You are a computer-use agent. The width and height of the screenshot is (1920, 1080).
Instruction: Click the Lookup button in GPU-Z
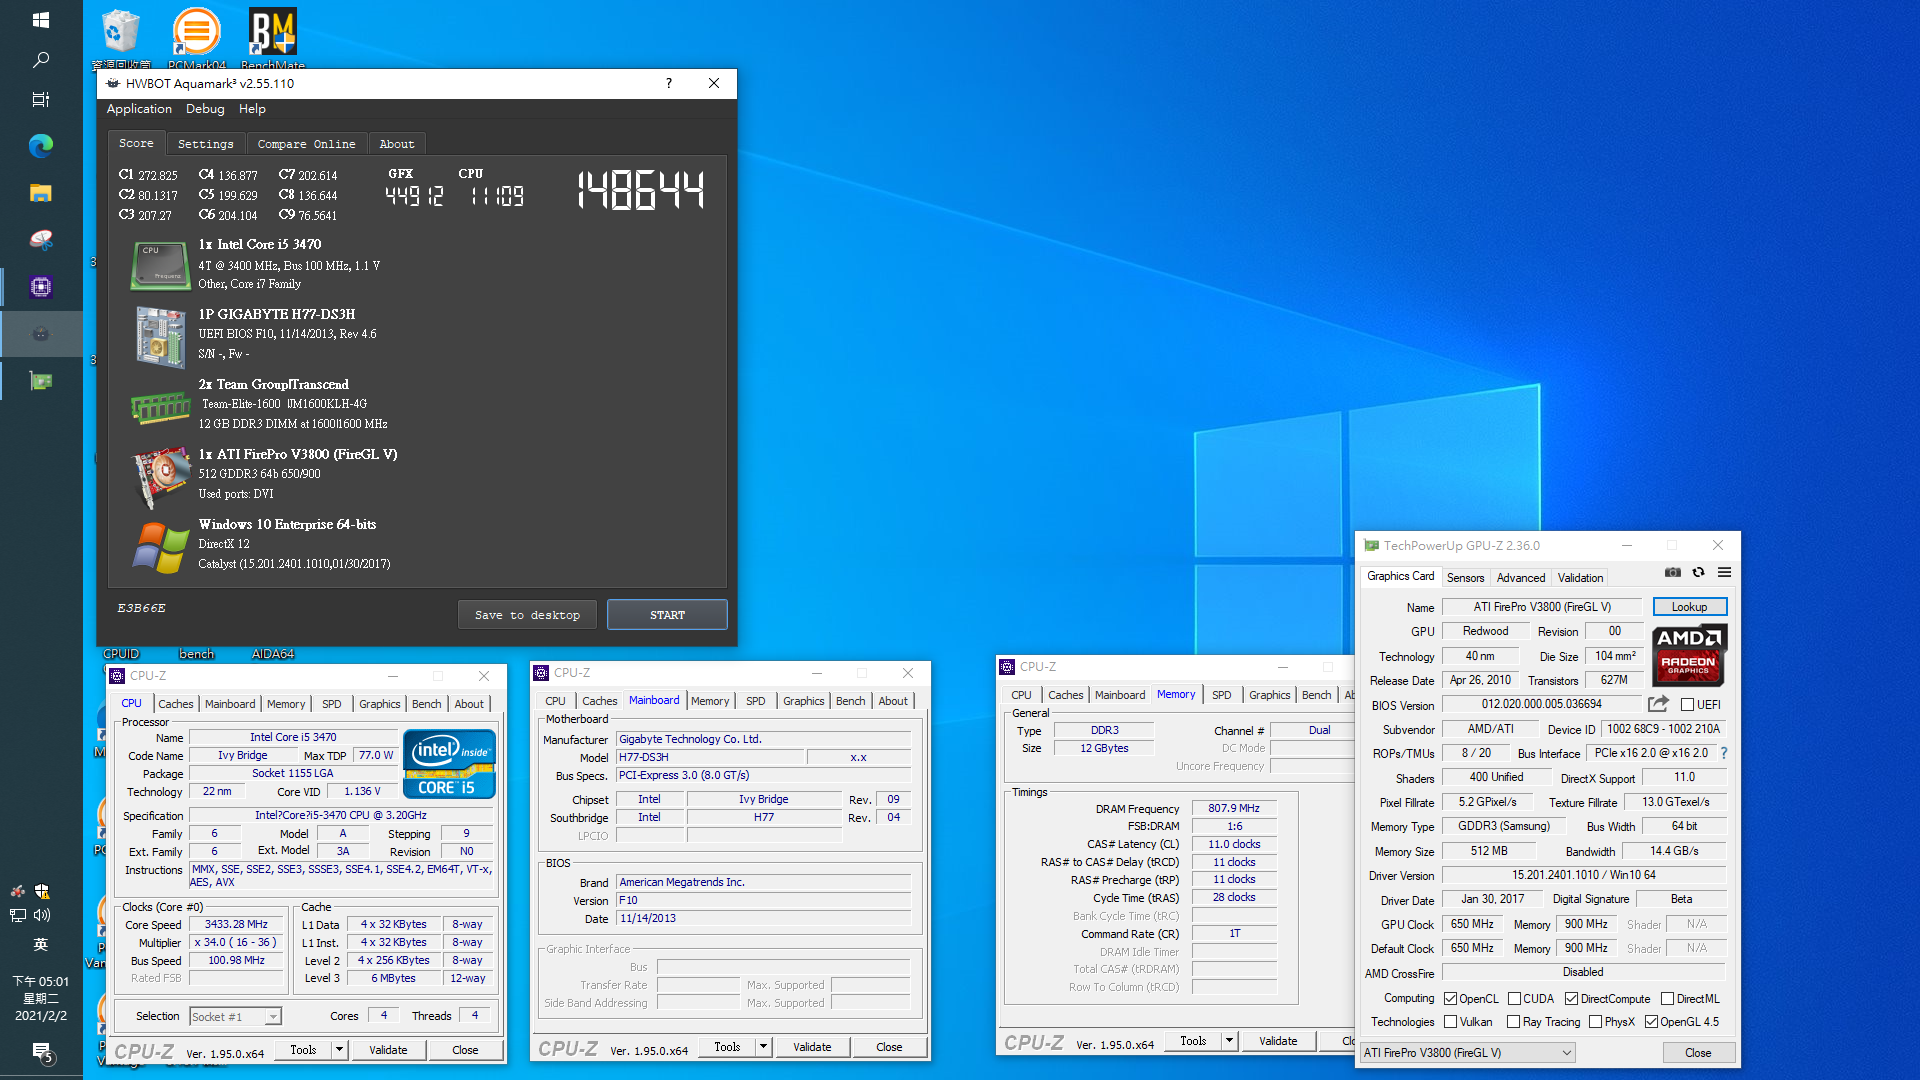[1689, 607]
